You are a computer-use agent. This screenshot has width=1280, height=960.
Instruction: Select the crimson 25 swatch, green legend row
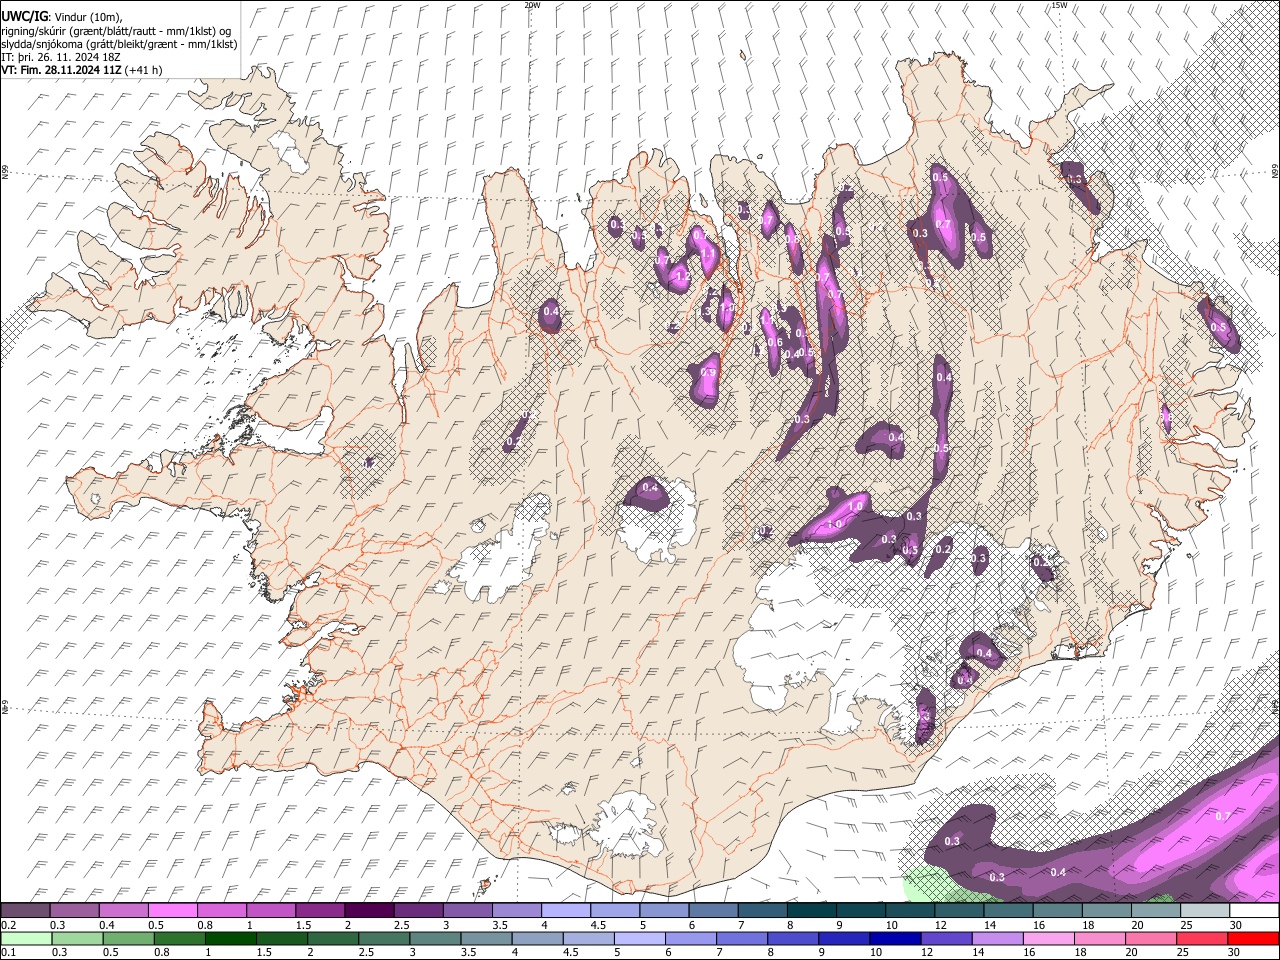1202,938
